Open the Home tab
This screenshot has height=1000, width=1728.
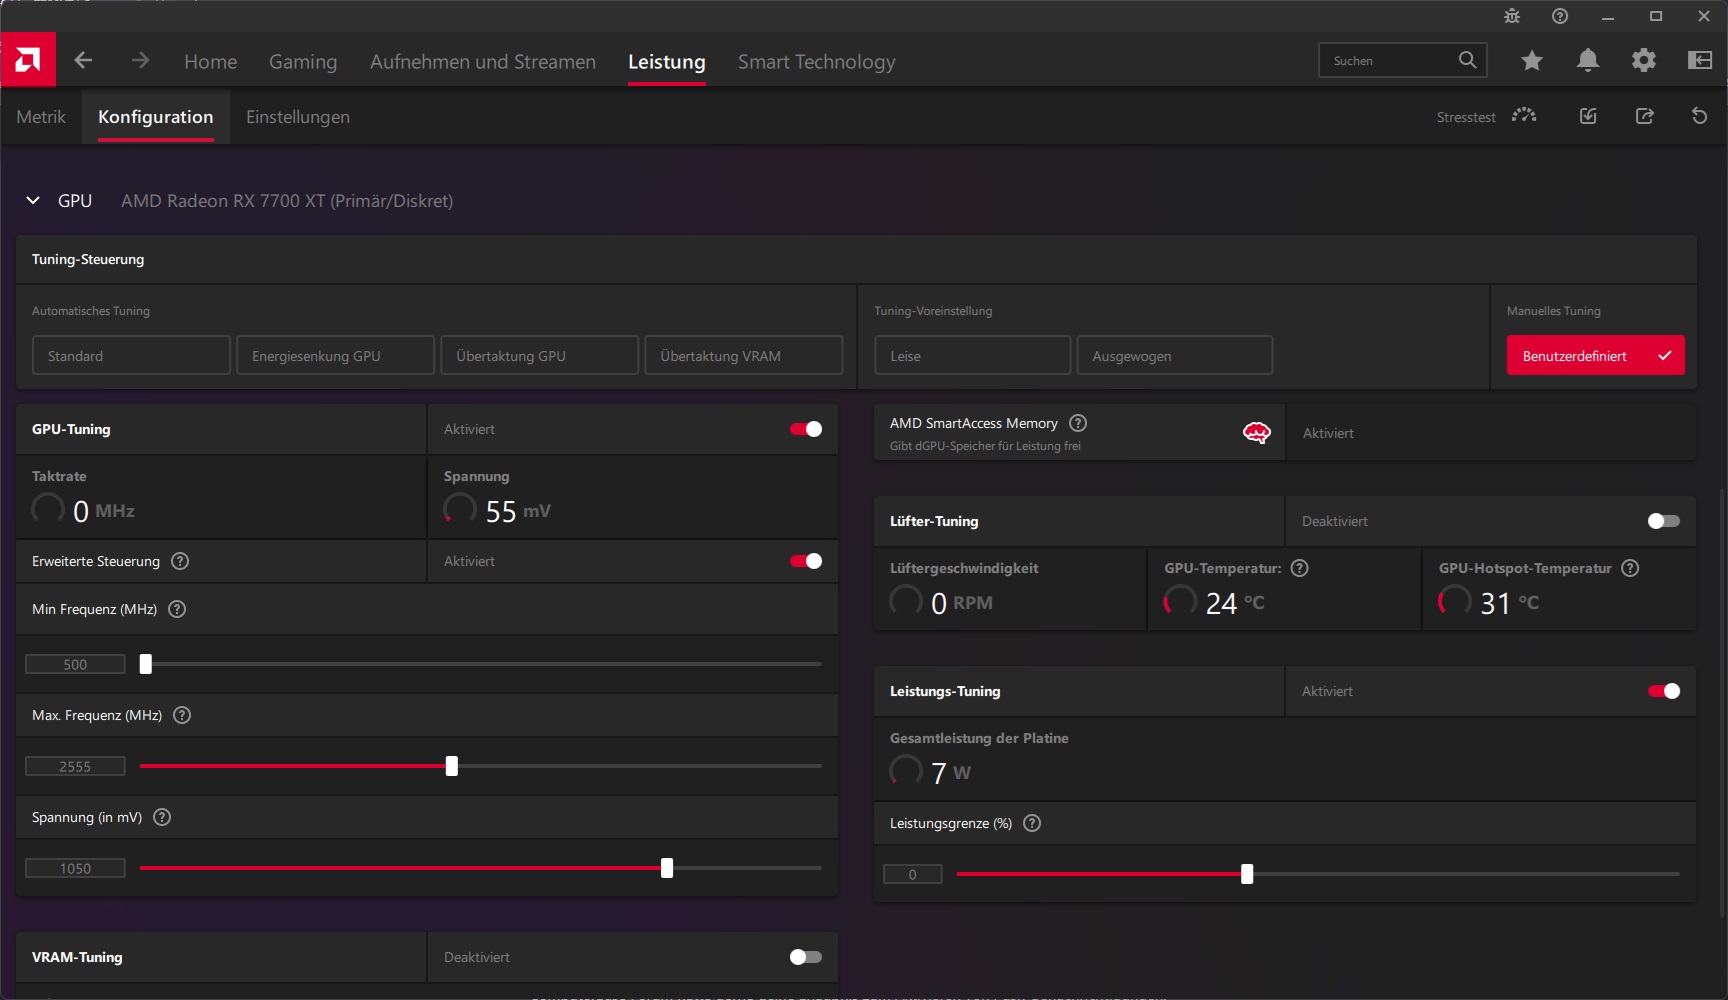point(211,61)
